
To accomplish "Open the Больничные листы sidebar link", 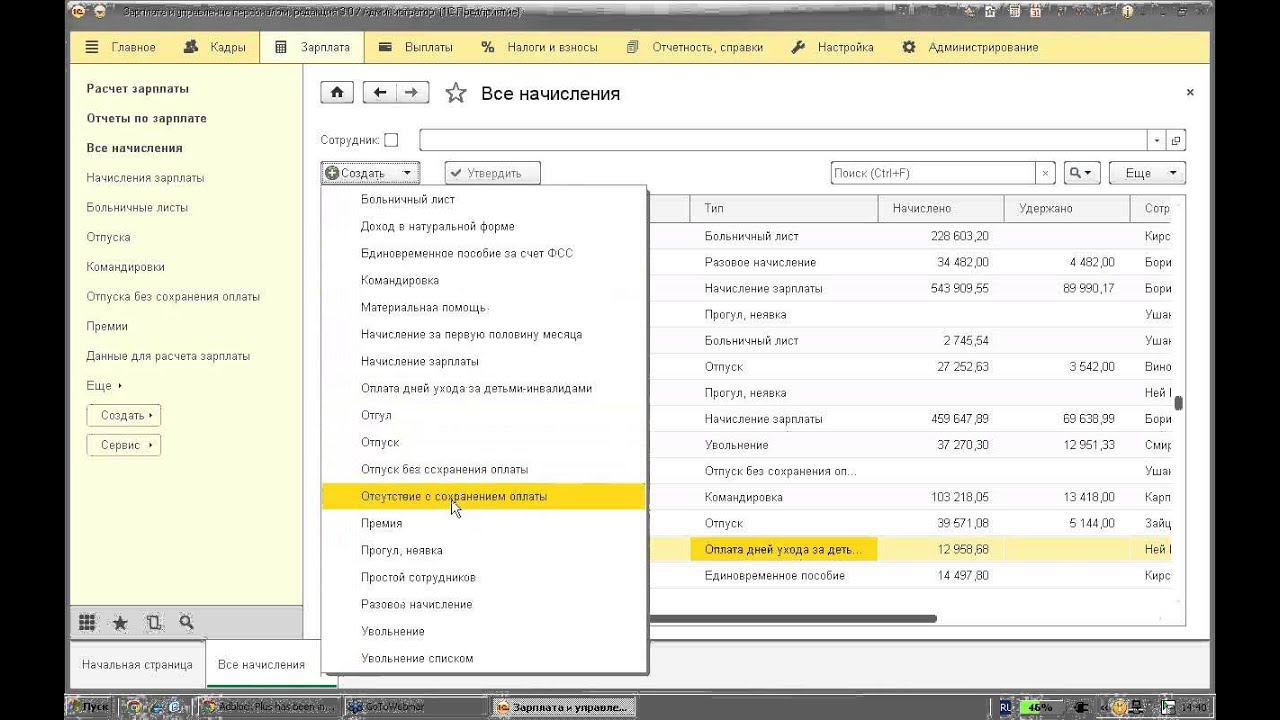I will (137, 208).
